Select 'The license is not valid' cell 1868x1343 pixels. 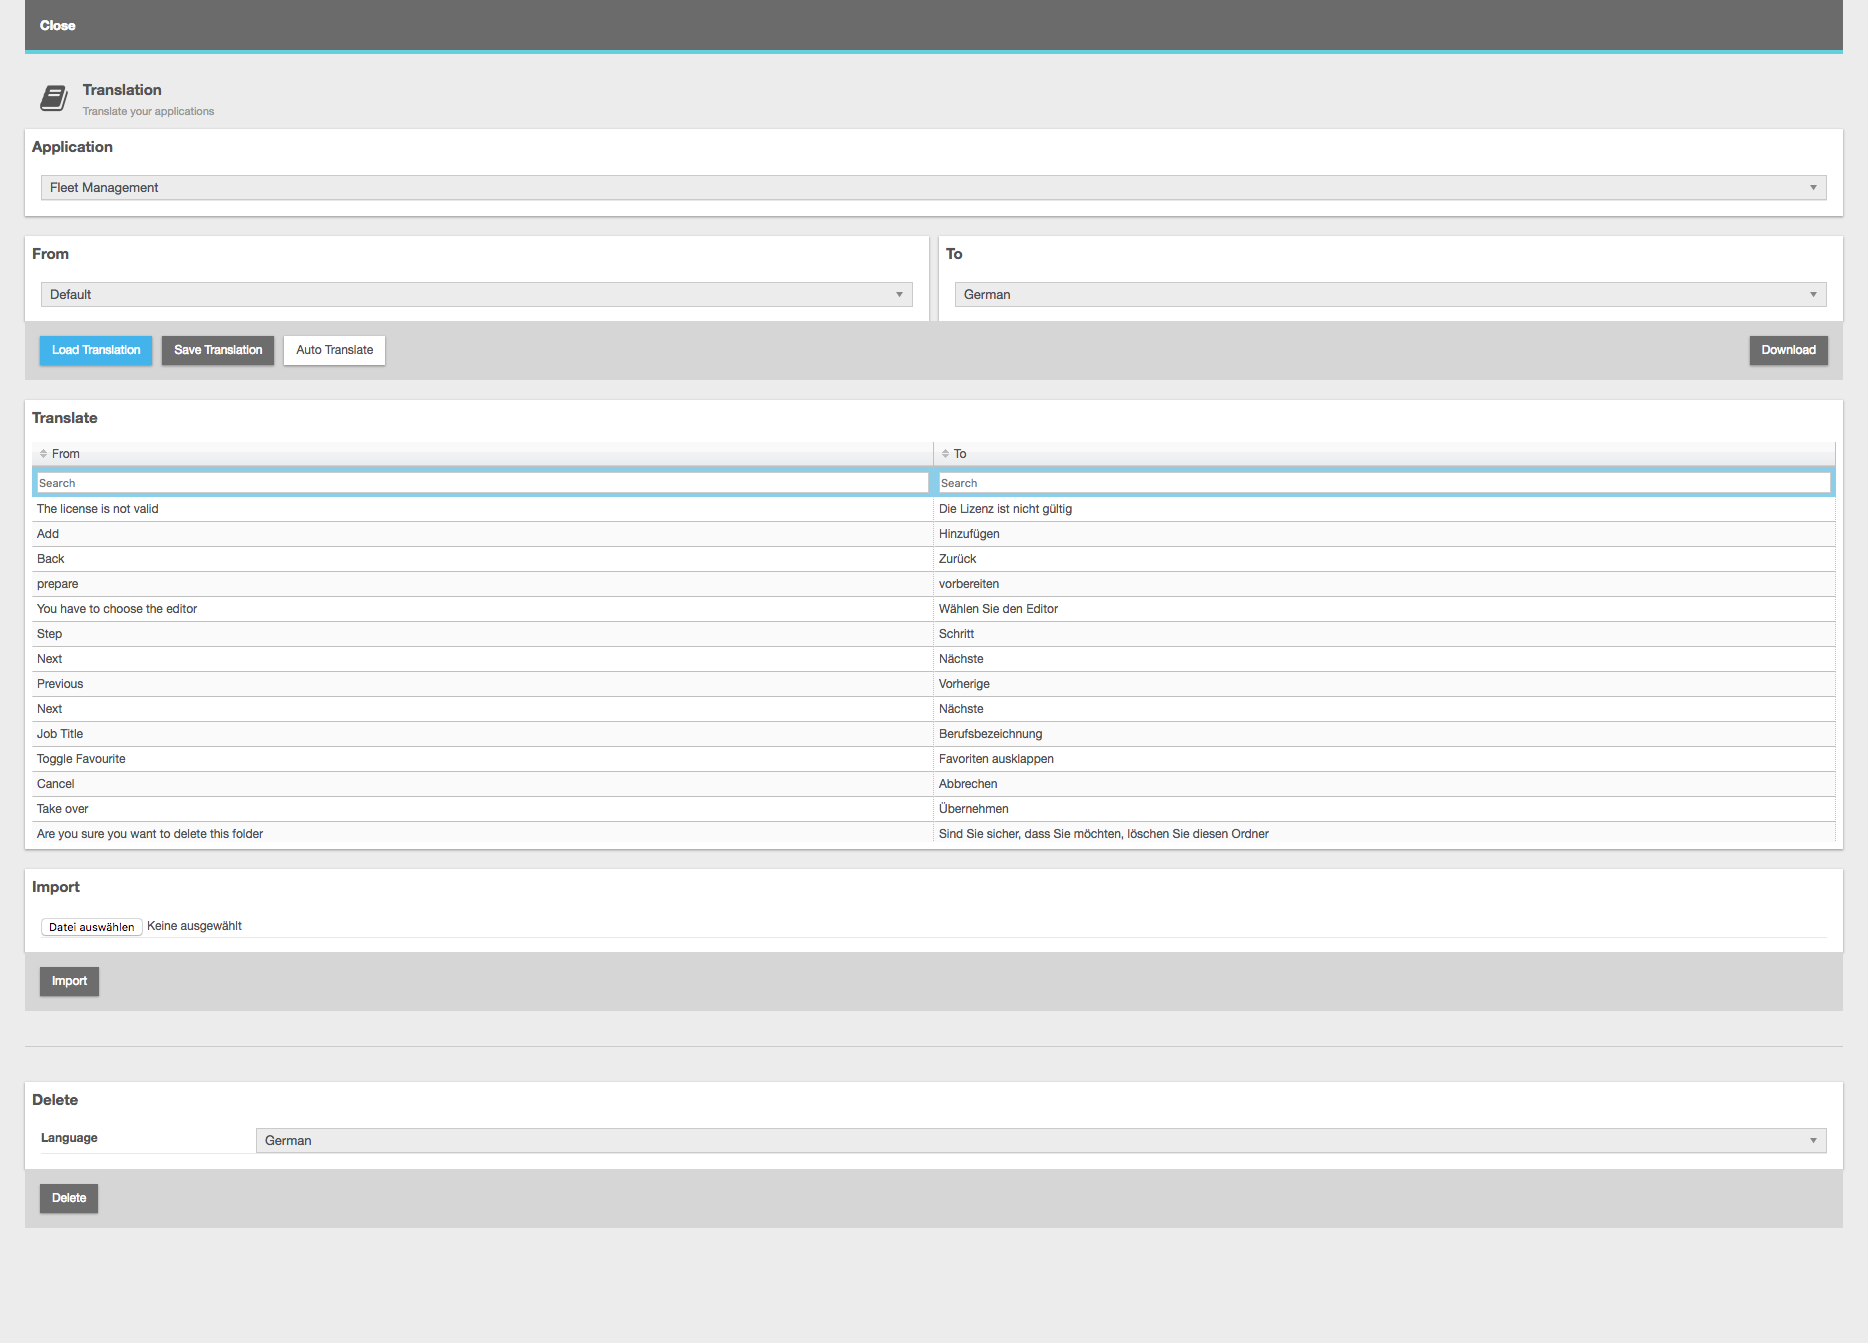[x=482, y=509]
